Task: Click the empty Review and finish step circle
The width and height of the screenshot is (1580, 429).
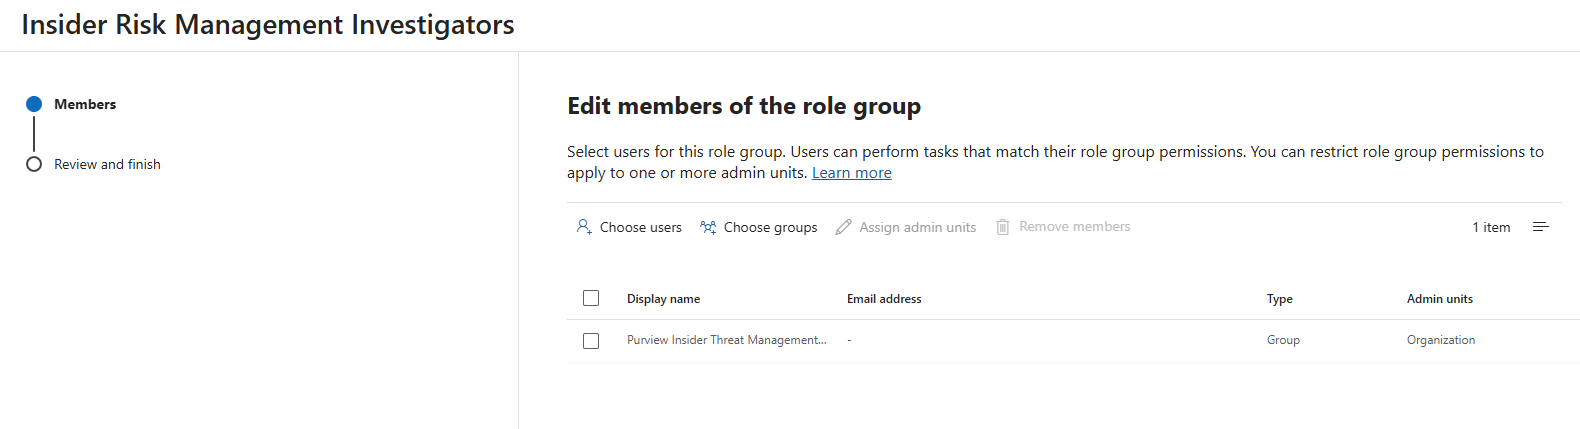Action: coord(34,164)
